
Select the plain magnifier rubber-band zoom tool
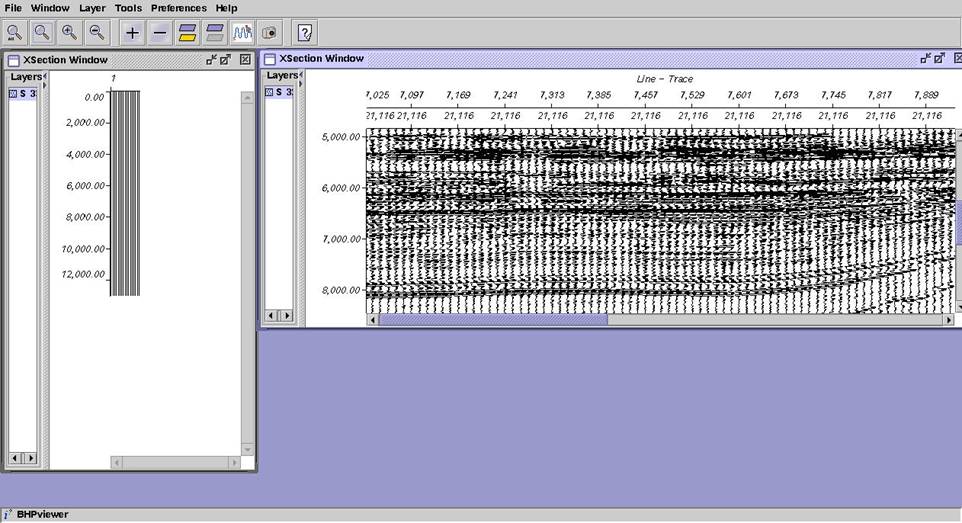pos(42,33)
